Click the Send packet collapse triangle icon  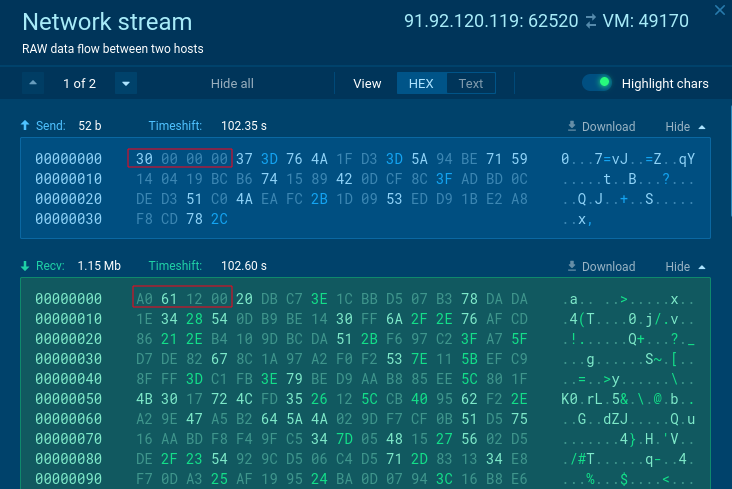(702, 126)
